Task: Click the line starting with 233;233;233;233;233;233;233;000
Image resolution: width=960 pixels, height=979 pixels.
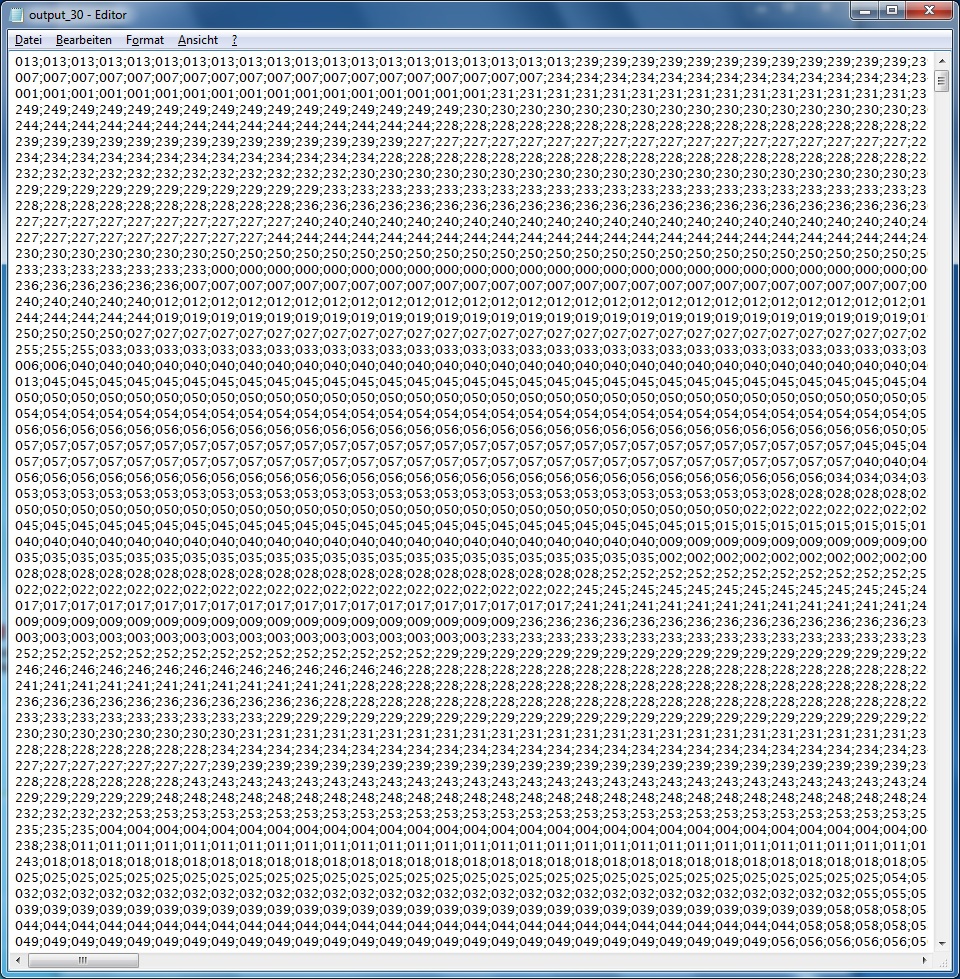Action: pyautogui.click(x=471, y=269)
